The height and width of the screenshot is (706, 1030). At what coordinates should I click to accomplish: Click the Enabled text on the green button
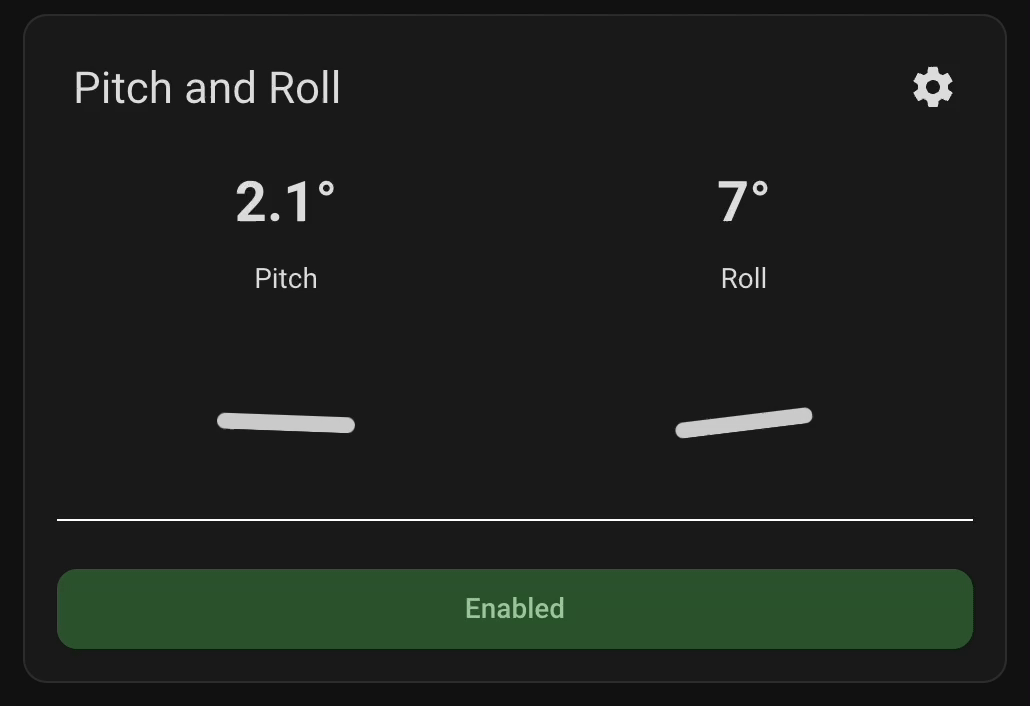click(x=514, y=609)
